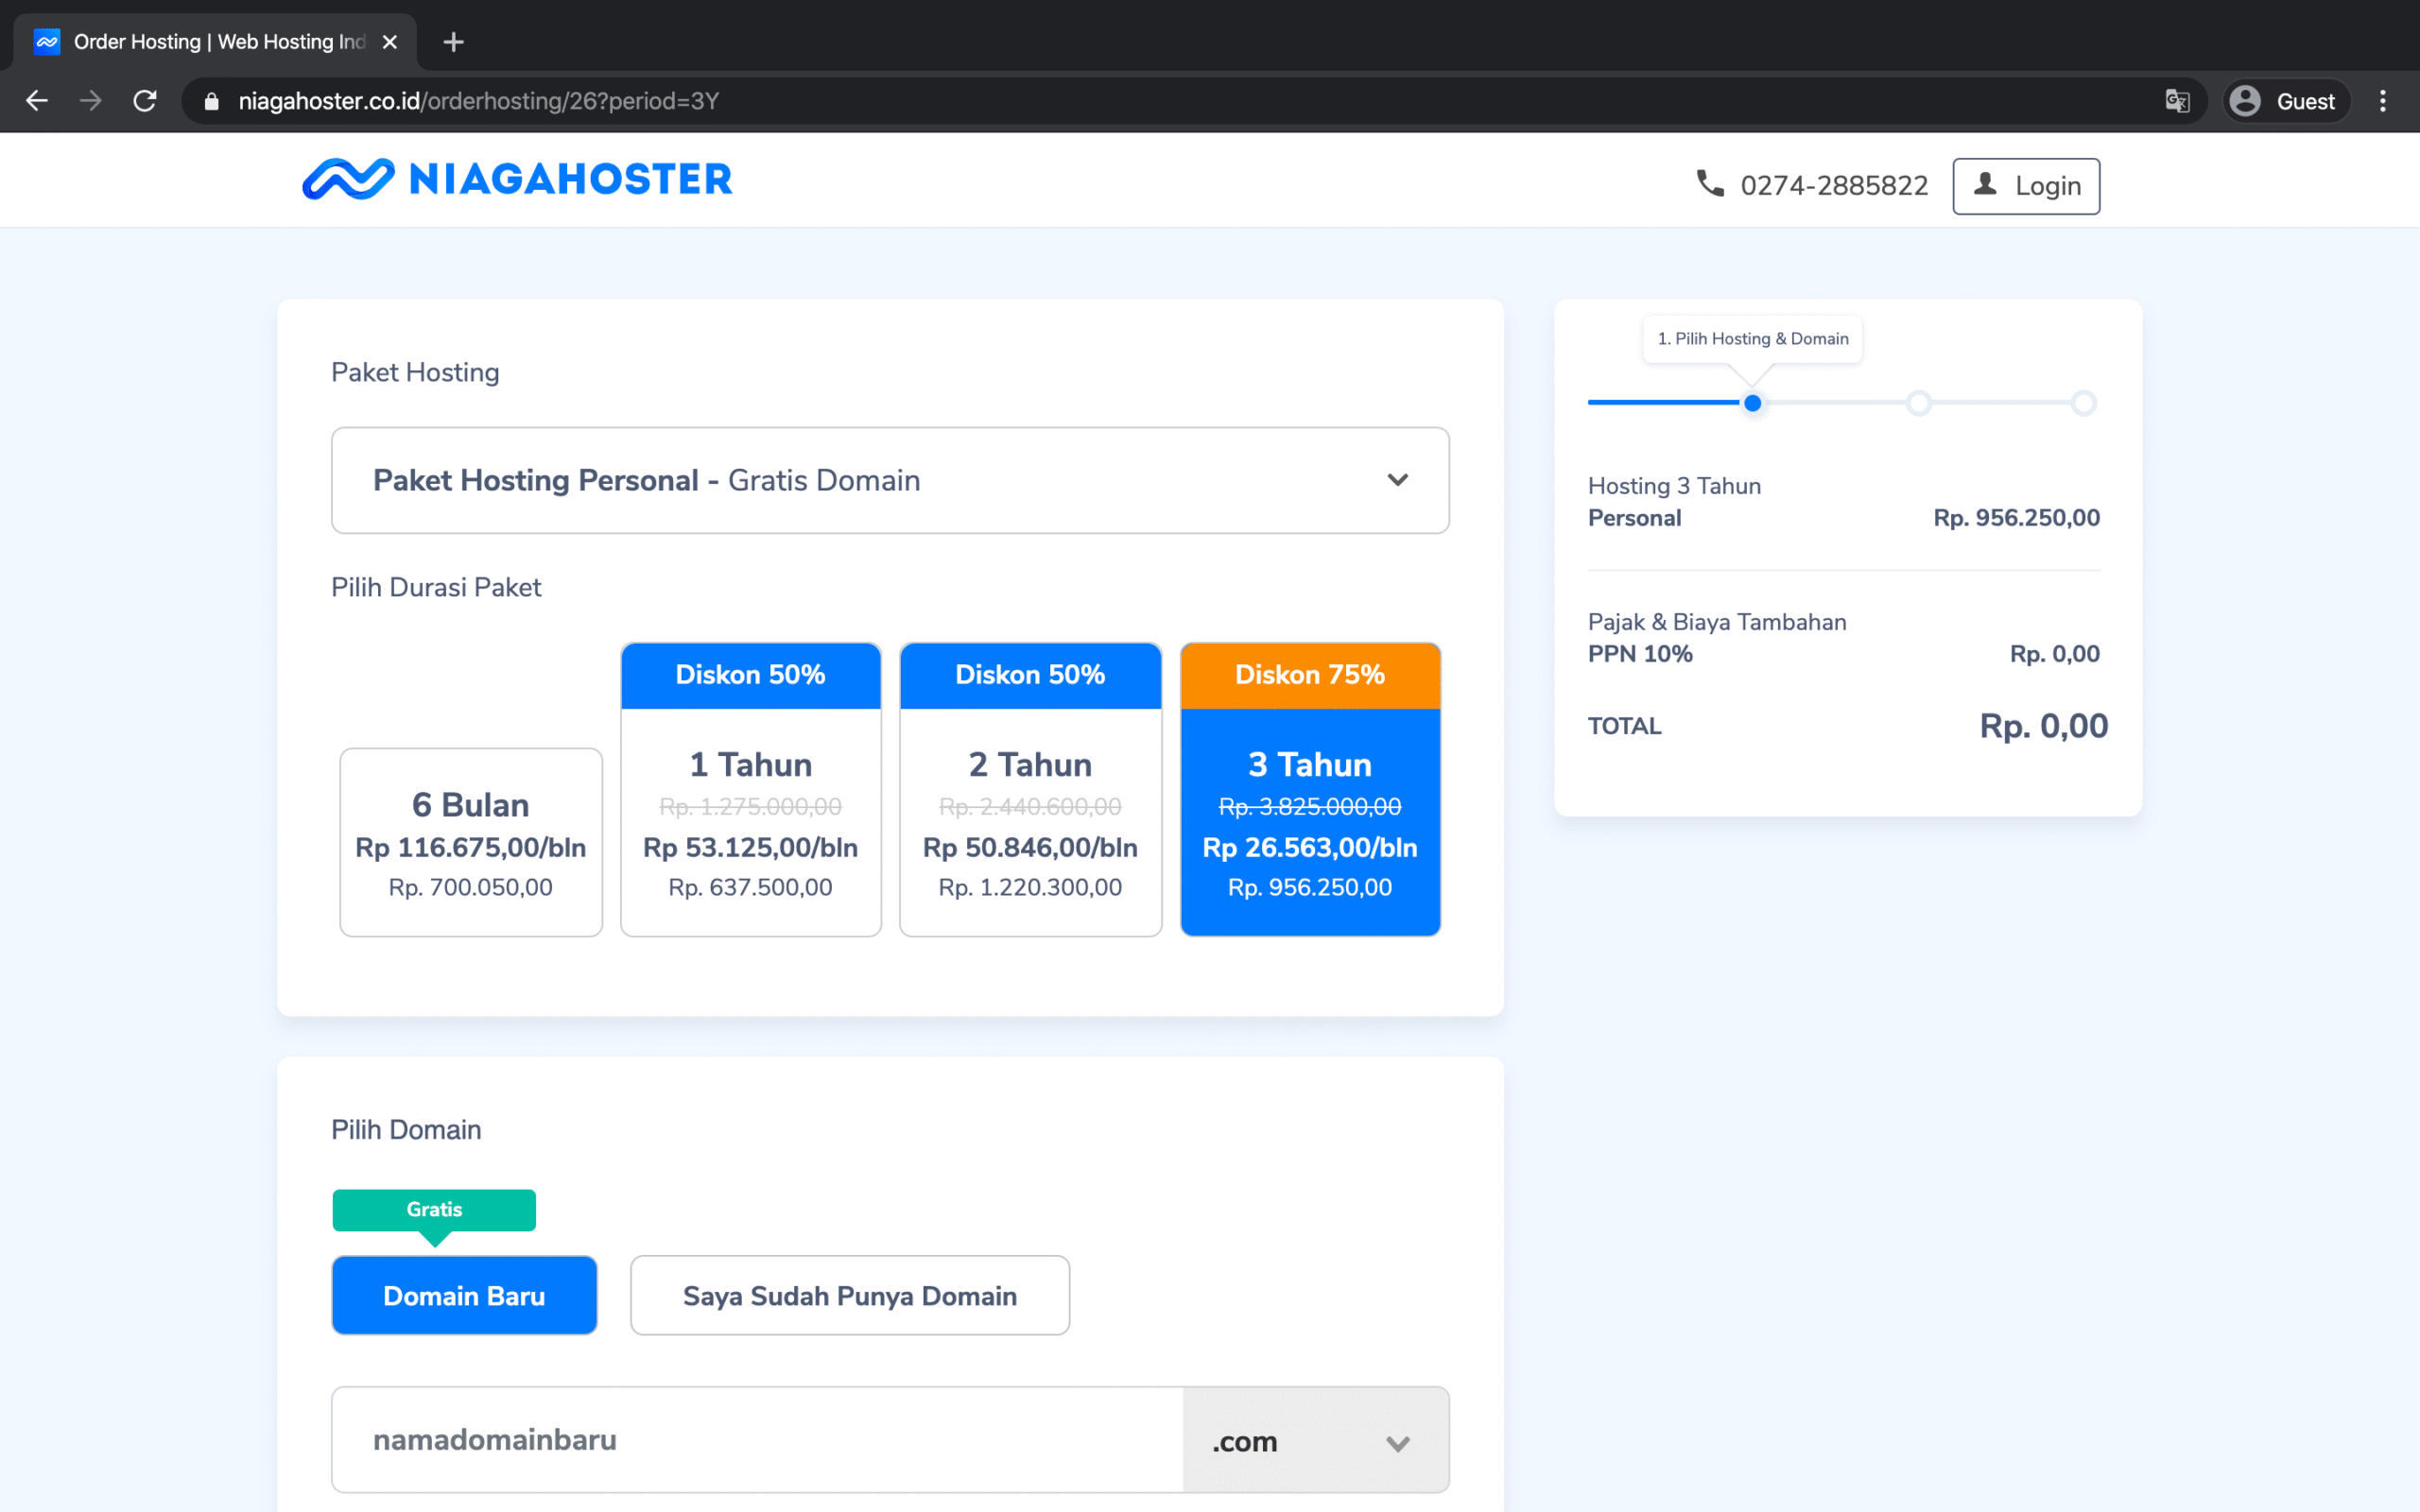
Task: Go back with the browser back arrow
Action: pos(37,101)
